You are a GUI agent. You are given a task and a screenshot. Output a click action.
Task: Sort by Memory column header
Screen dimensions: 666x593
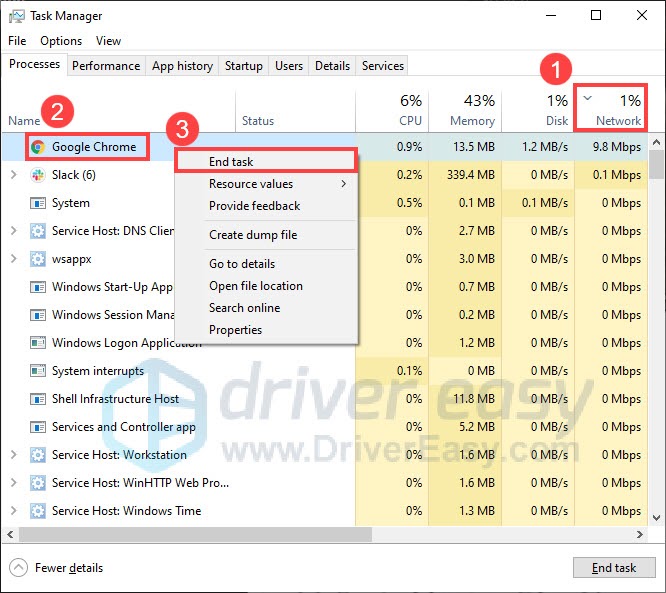[465, 110]
